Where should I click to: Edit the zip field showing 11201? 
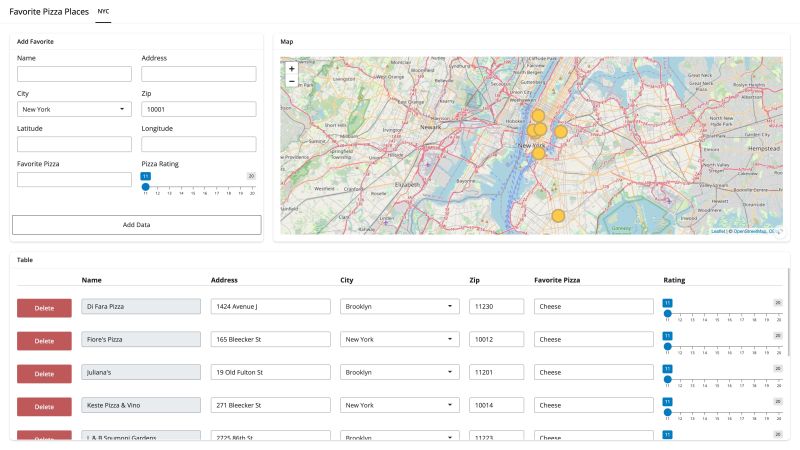[496, 372]
